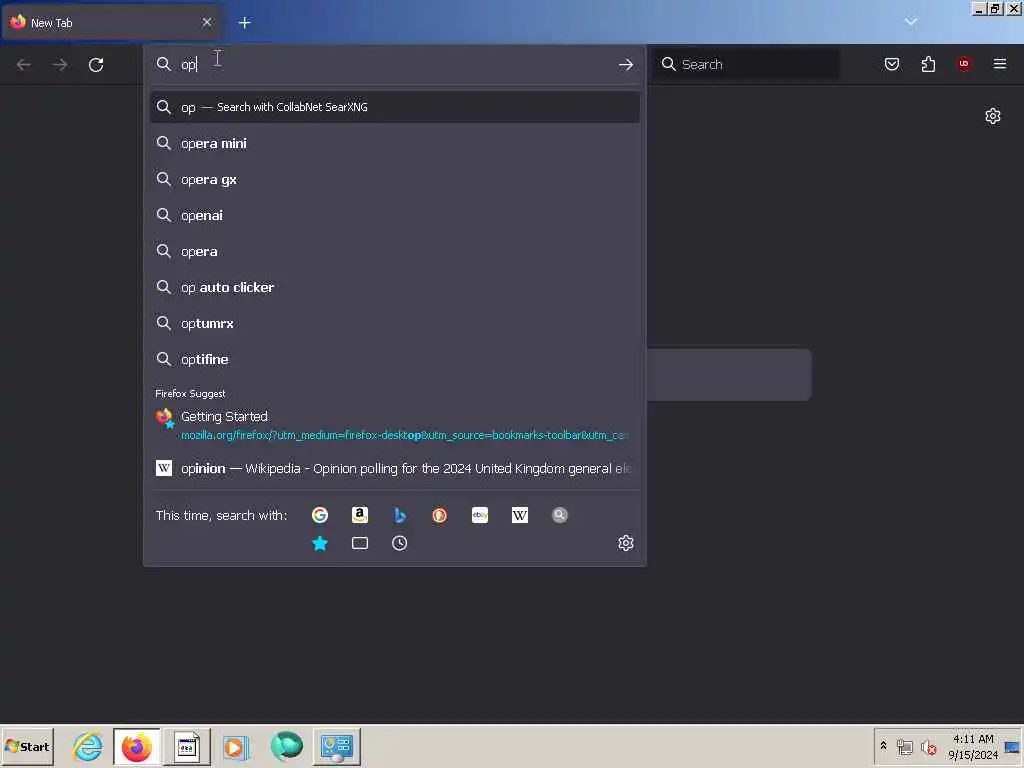
Task: Select the 'optumrx' suggestion
Action: pos(394,323)
